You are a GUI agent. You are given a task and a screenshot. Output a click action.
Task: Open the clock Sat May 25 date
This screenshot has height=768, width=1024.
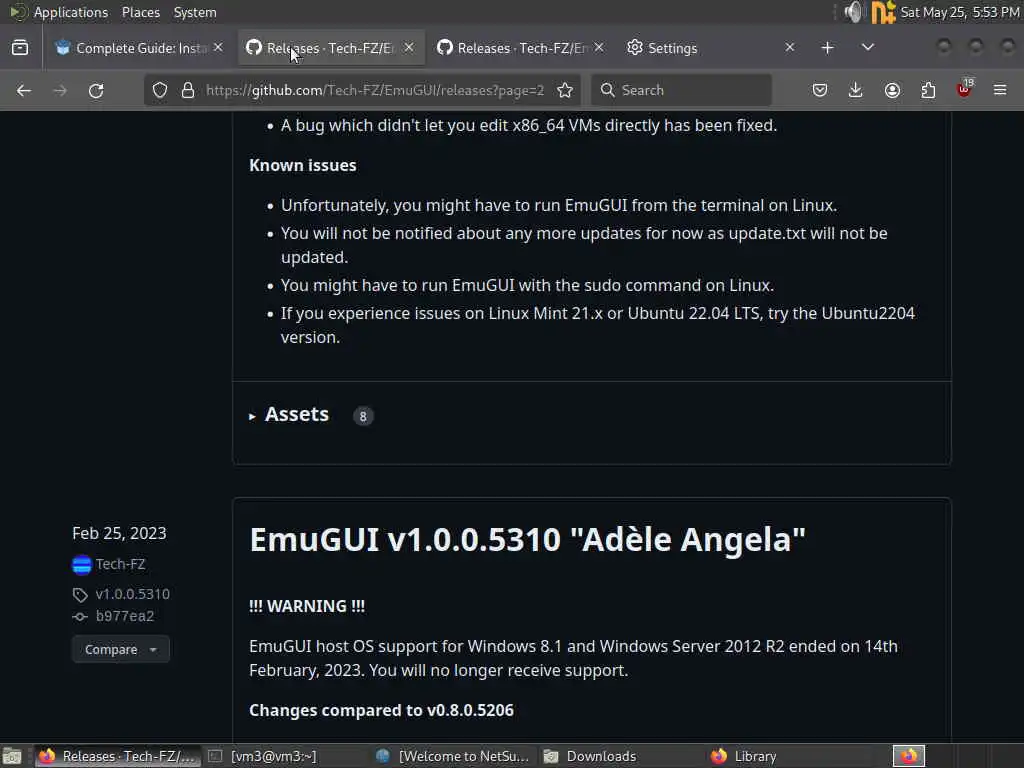960,12
